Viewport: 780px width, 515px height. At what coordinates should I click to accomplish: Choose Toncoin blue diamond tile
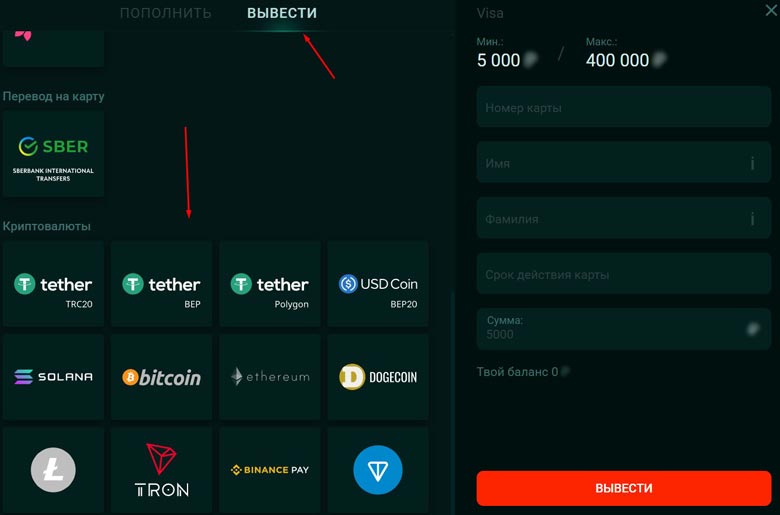(378, 470)
